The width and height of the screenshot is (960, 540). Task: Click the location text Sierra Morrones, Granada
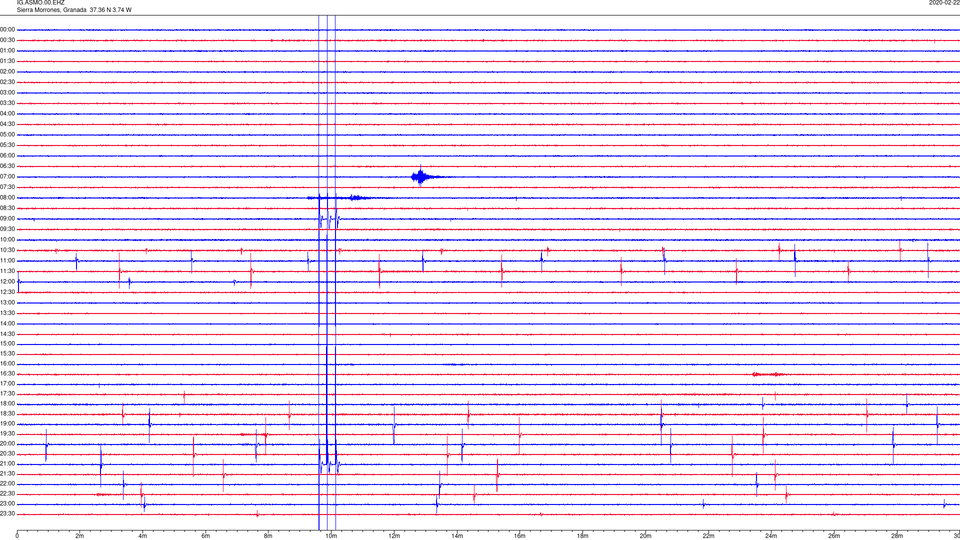pos(51,10)
